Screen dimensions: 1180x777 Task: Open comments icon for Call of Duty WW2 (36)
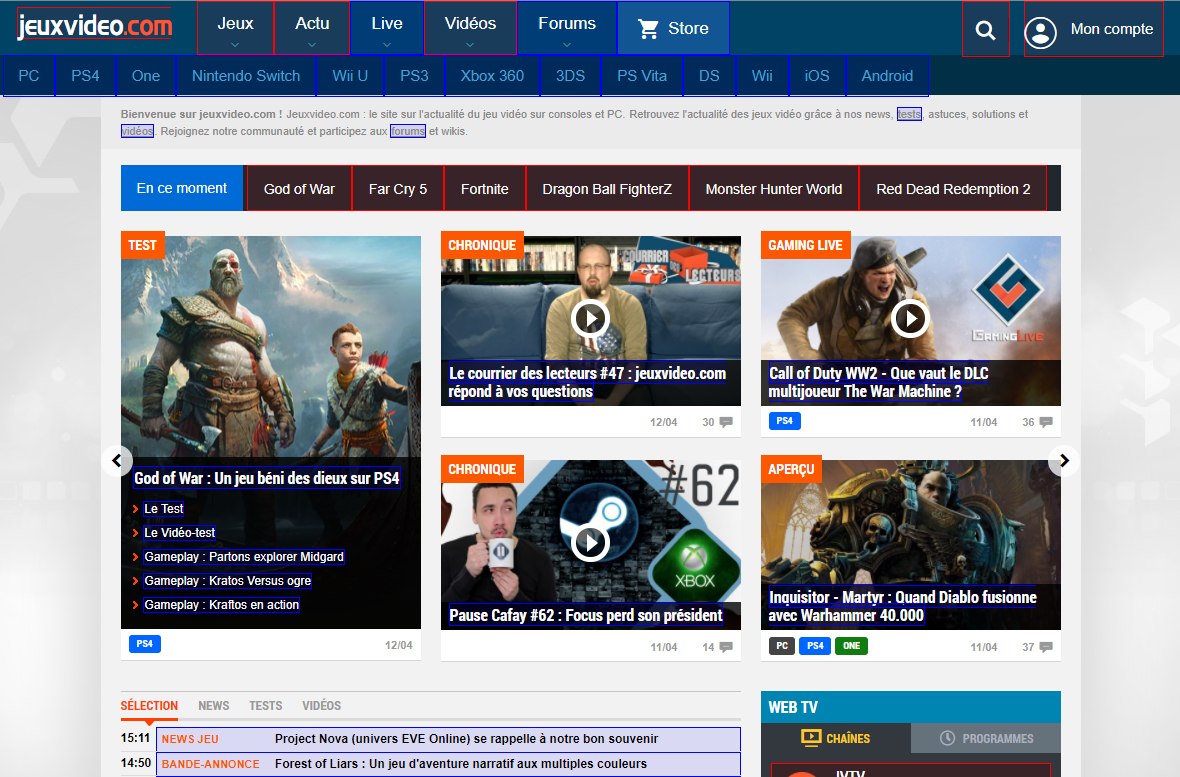(1045, 422)
